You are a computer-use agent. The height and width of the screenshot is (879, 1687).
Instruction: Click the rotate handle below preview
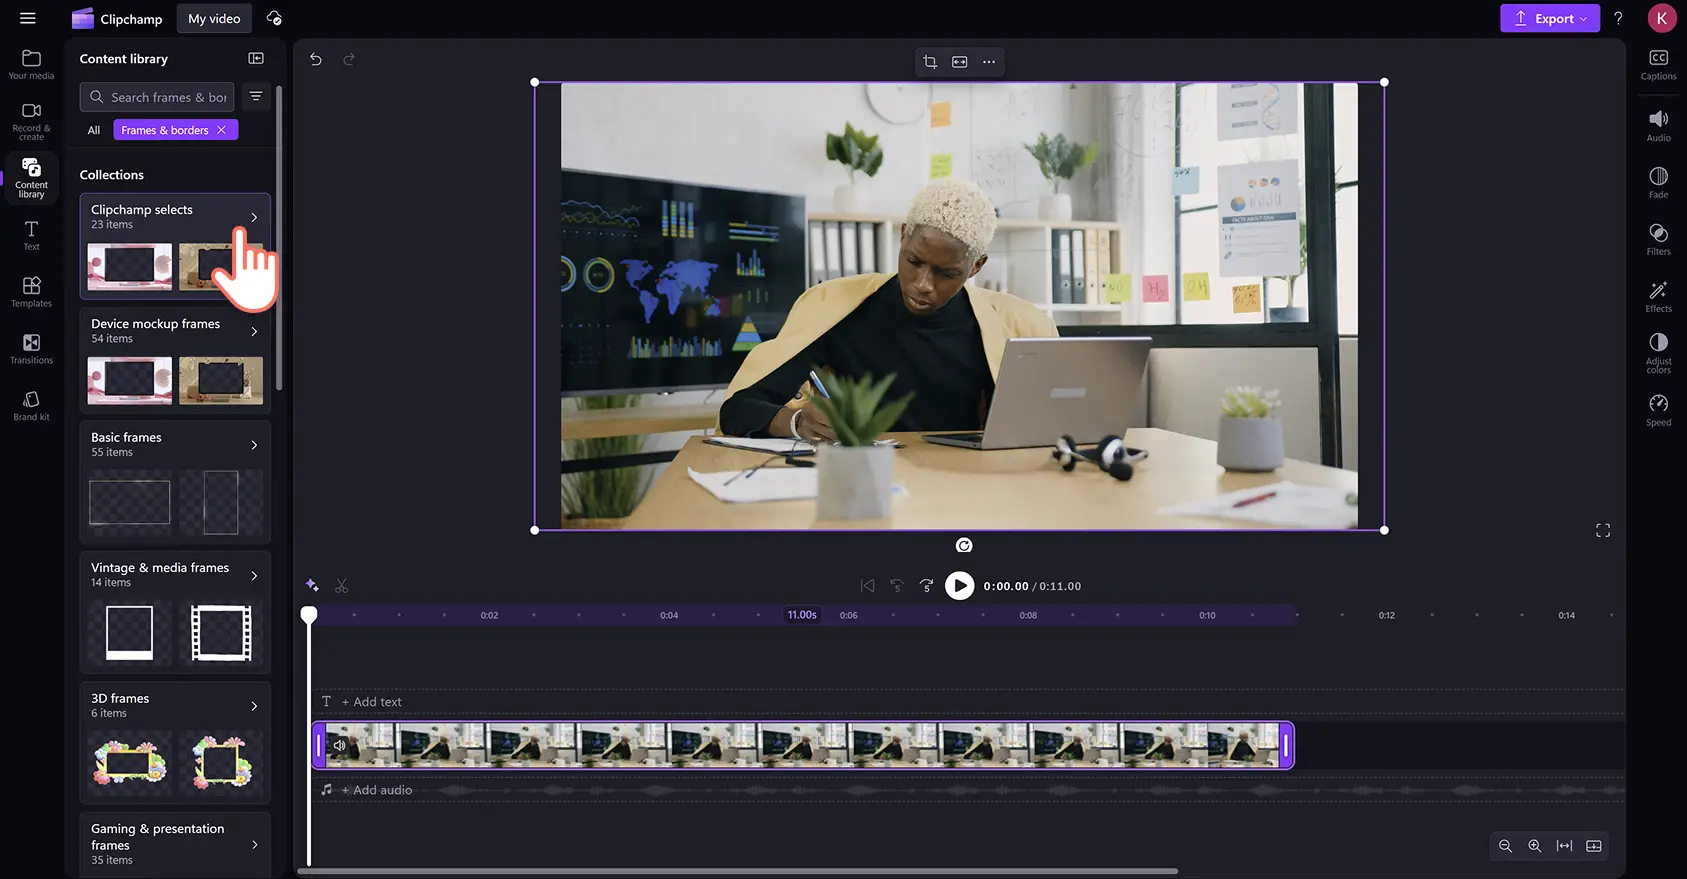click(964, 545)
